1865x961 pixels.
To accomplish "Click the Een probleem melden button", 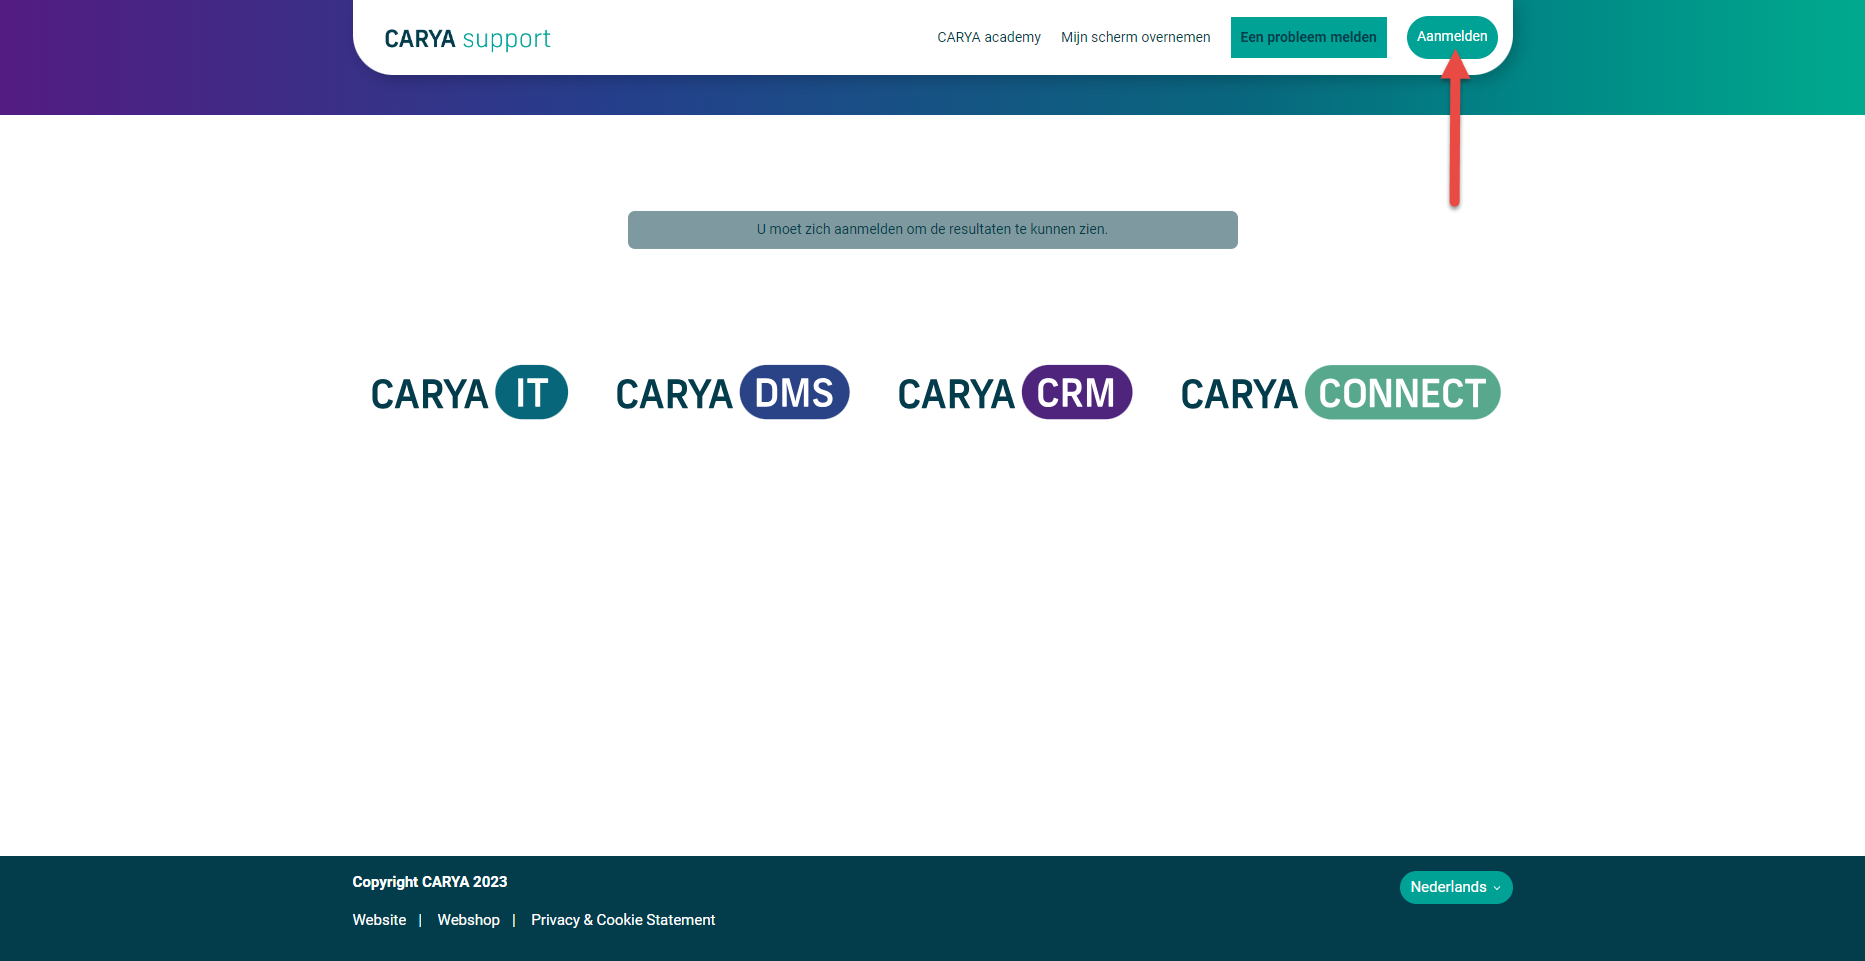I will pyautogui.click(x=1308, y=37).
